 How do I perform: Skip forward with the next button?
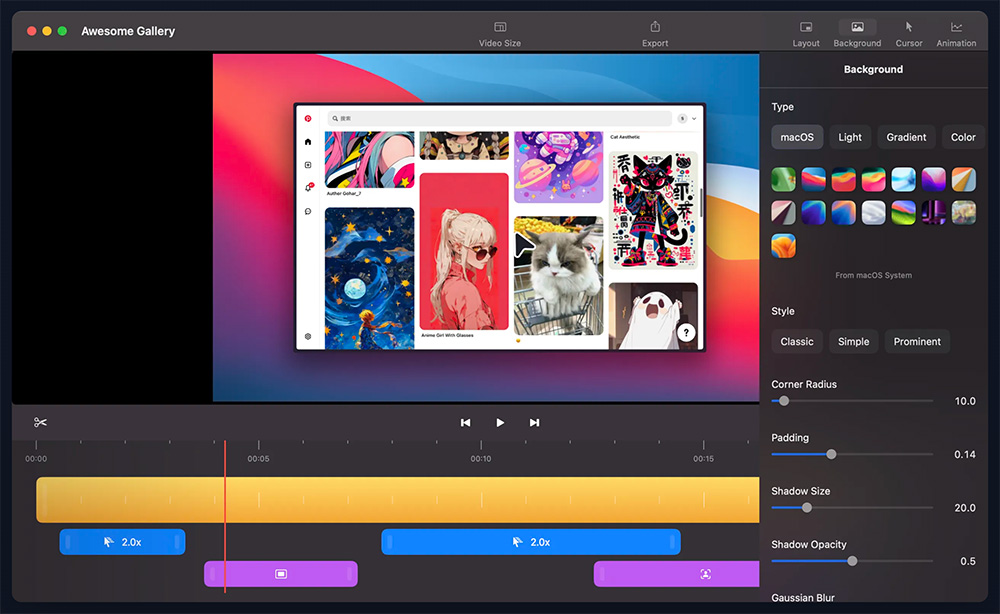534,423
